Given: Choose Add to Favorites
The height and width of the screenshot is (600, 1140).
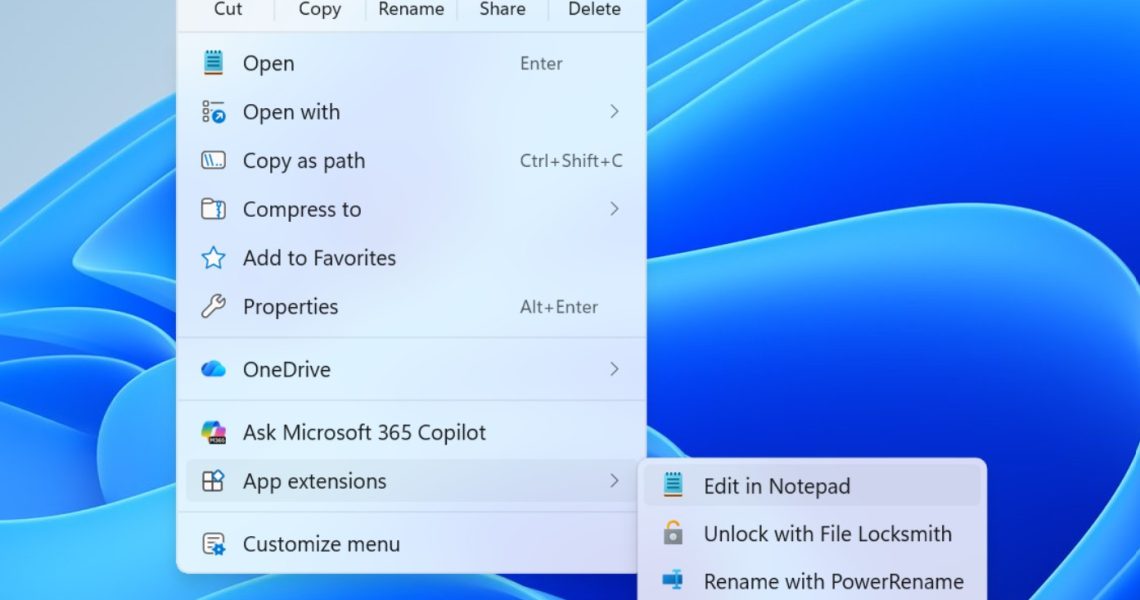Looking at the screenshot, I should tap(411, 258).
